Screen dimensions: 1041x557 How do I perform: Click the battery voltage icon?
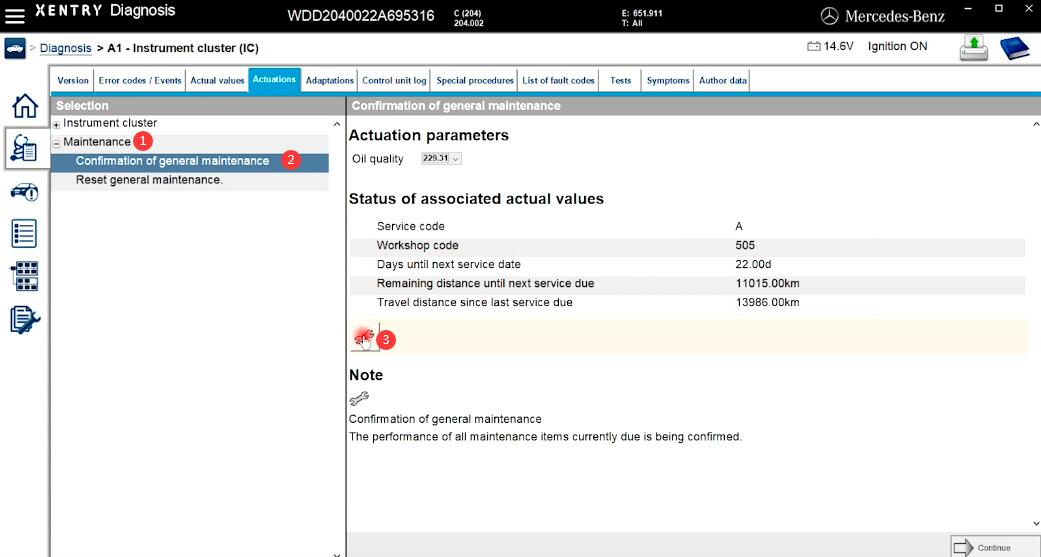pos(813,46)
